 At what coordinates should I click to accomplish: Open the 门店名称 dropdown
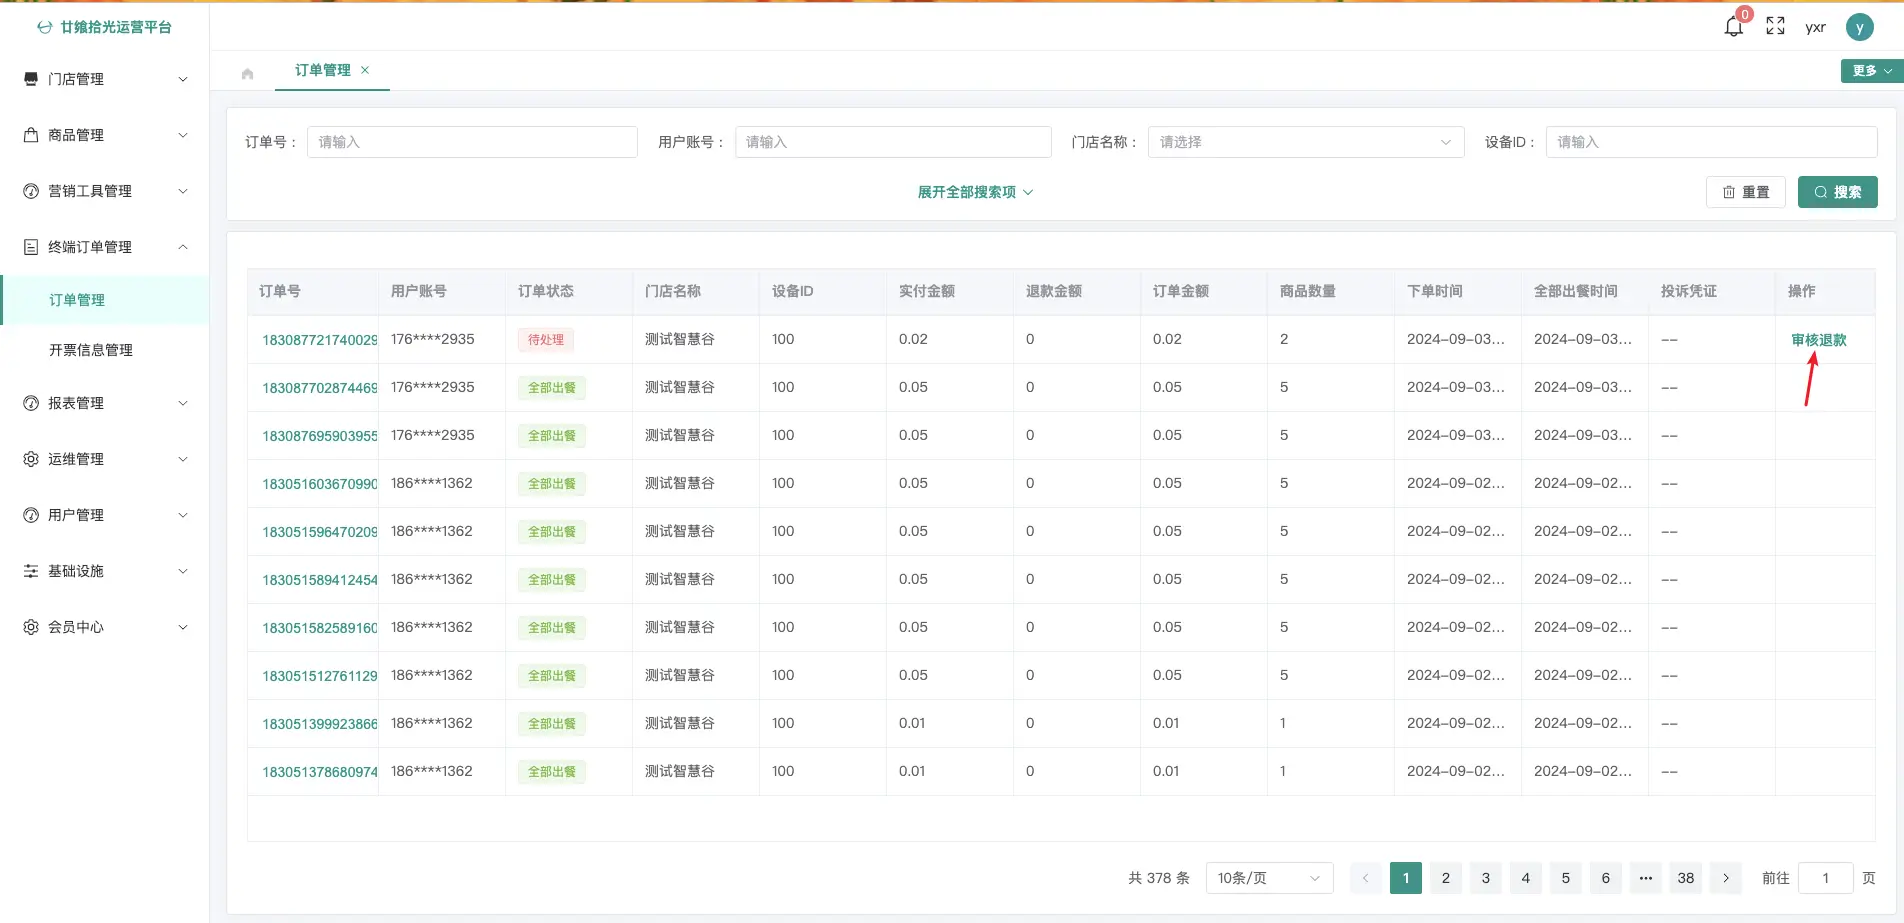pos(1306,142)
